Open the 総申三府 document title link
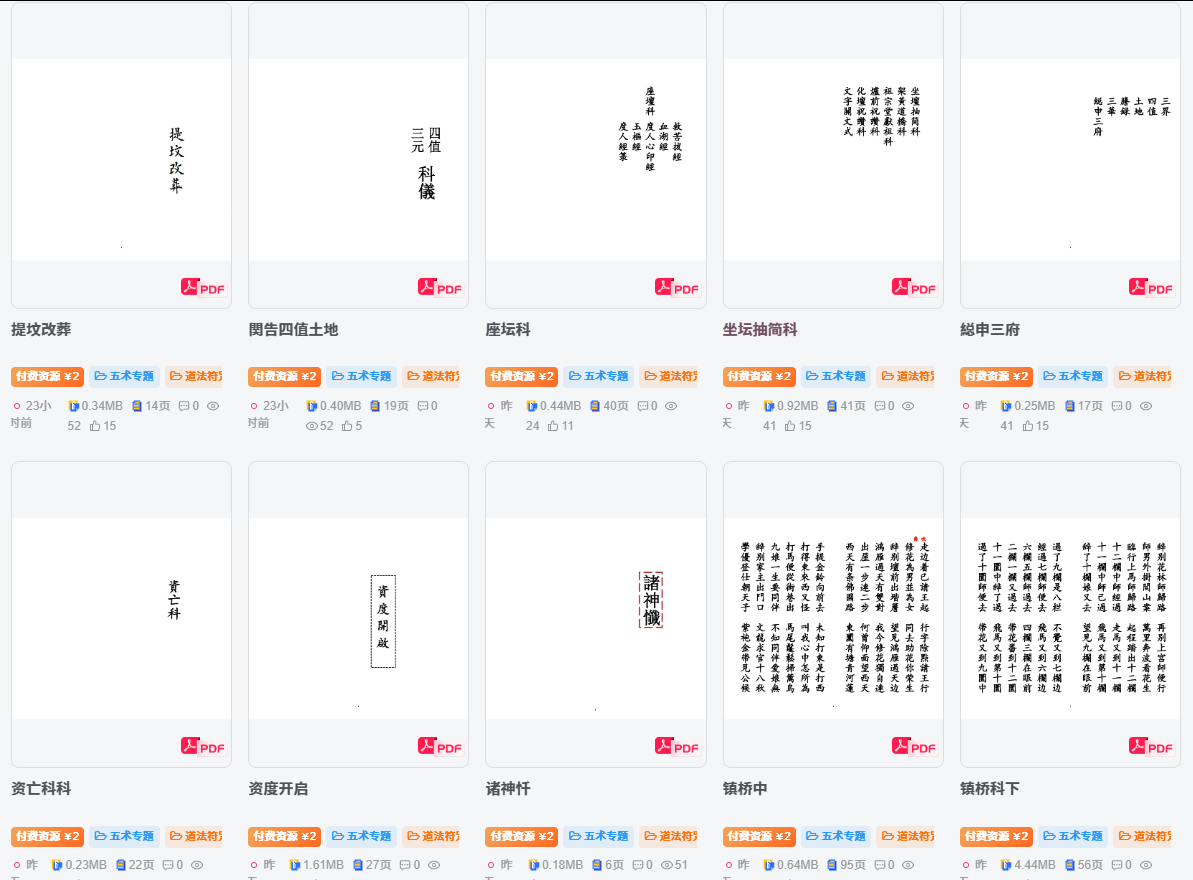Image resolution: width=1193 pixels, height=880 pixels. click(x=990, y=329)
